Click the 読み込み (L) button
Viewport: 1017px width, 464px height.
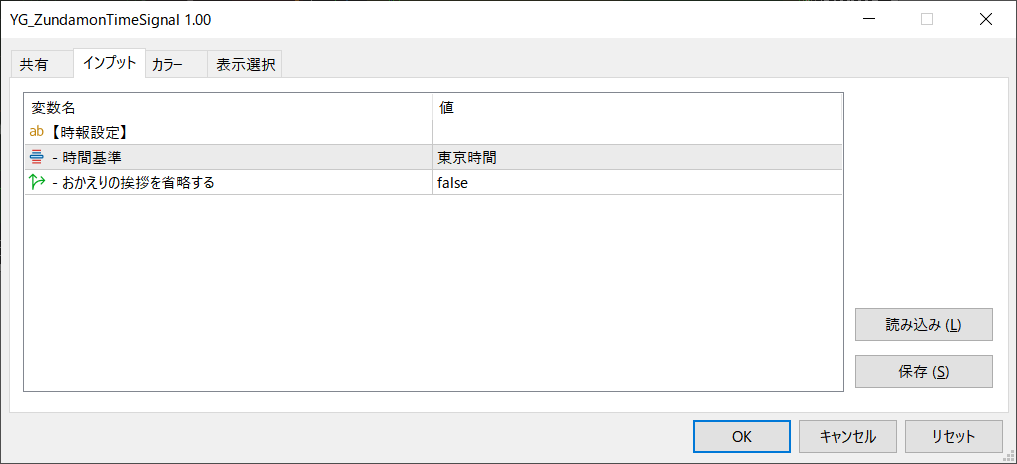point(923,325)
